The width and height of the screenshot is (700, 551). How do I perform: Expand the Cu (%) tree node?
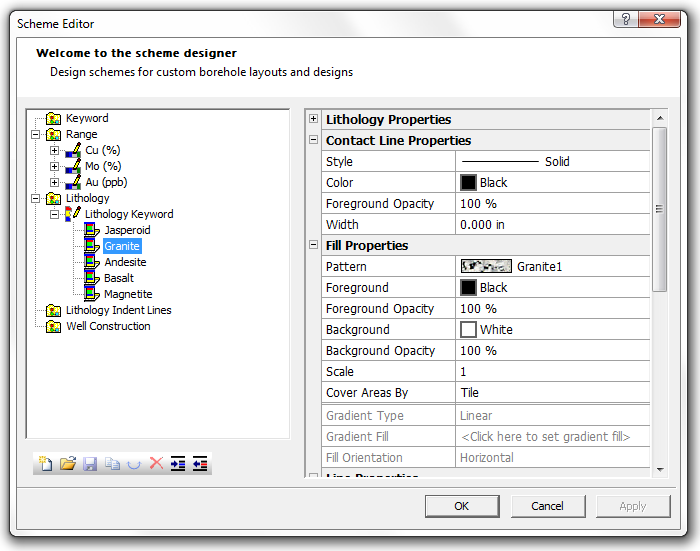[x=55, y=150]
